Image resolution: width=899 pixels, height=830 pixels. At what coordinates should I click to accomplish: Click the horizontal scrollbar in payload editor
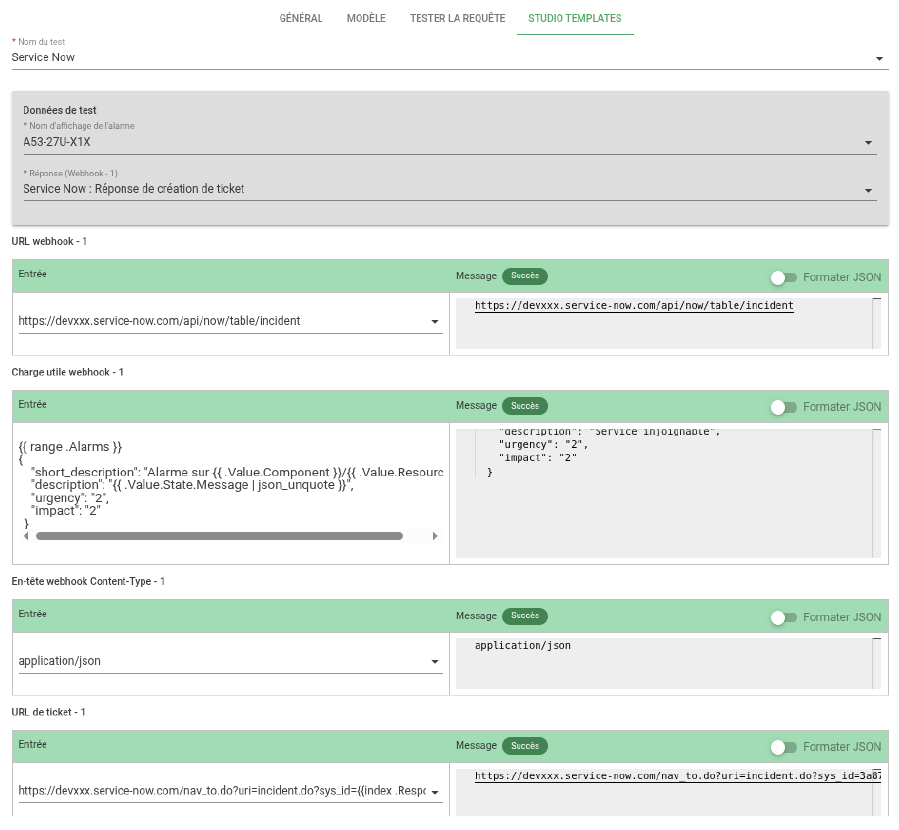pyautogui.click(x=219, y=536)
